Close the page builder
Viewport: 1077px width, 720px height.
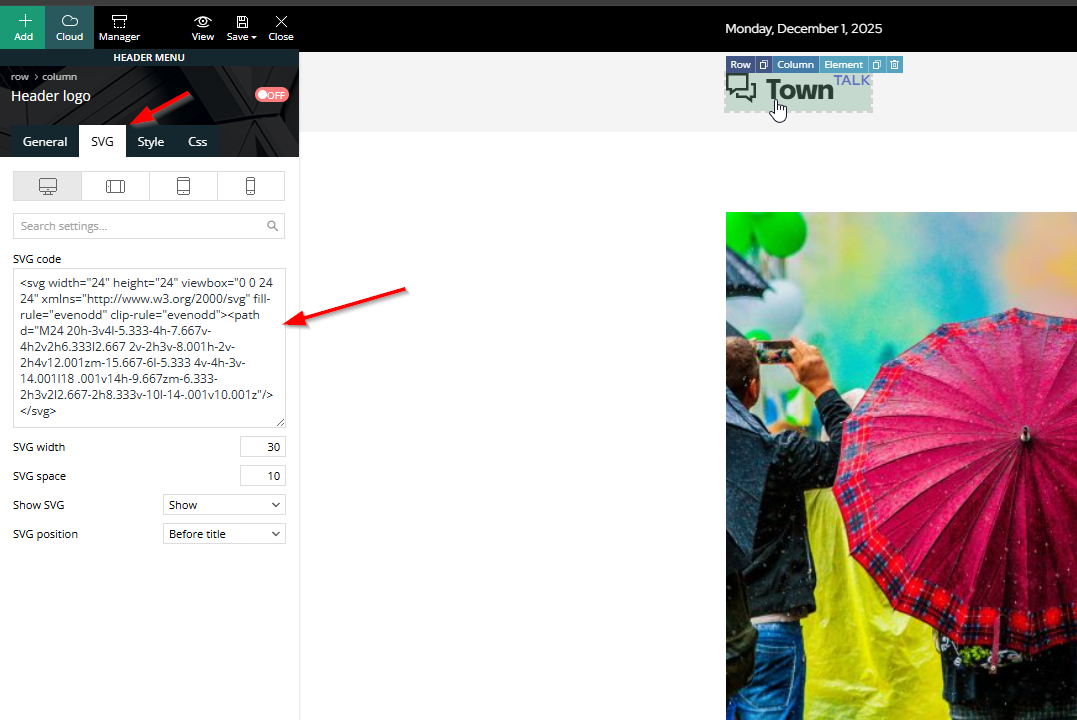click(x=281, y=27)
